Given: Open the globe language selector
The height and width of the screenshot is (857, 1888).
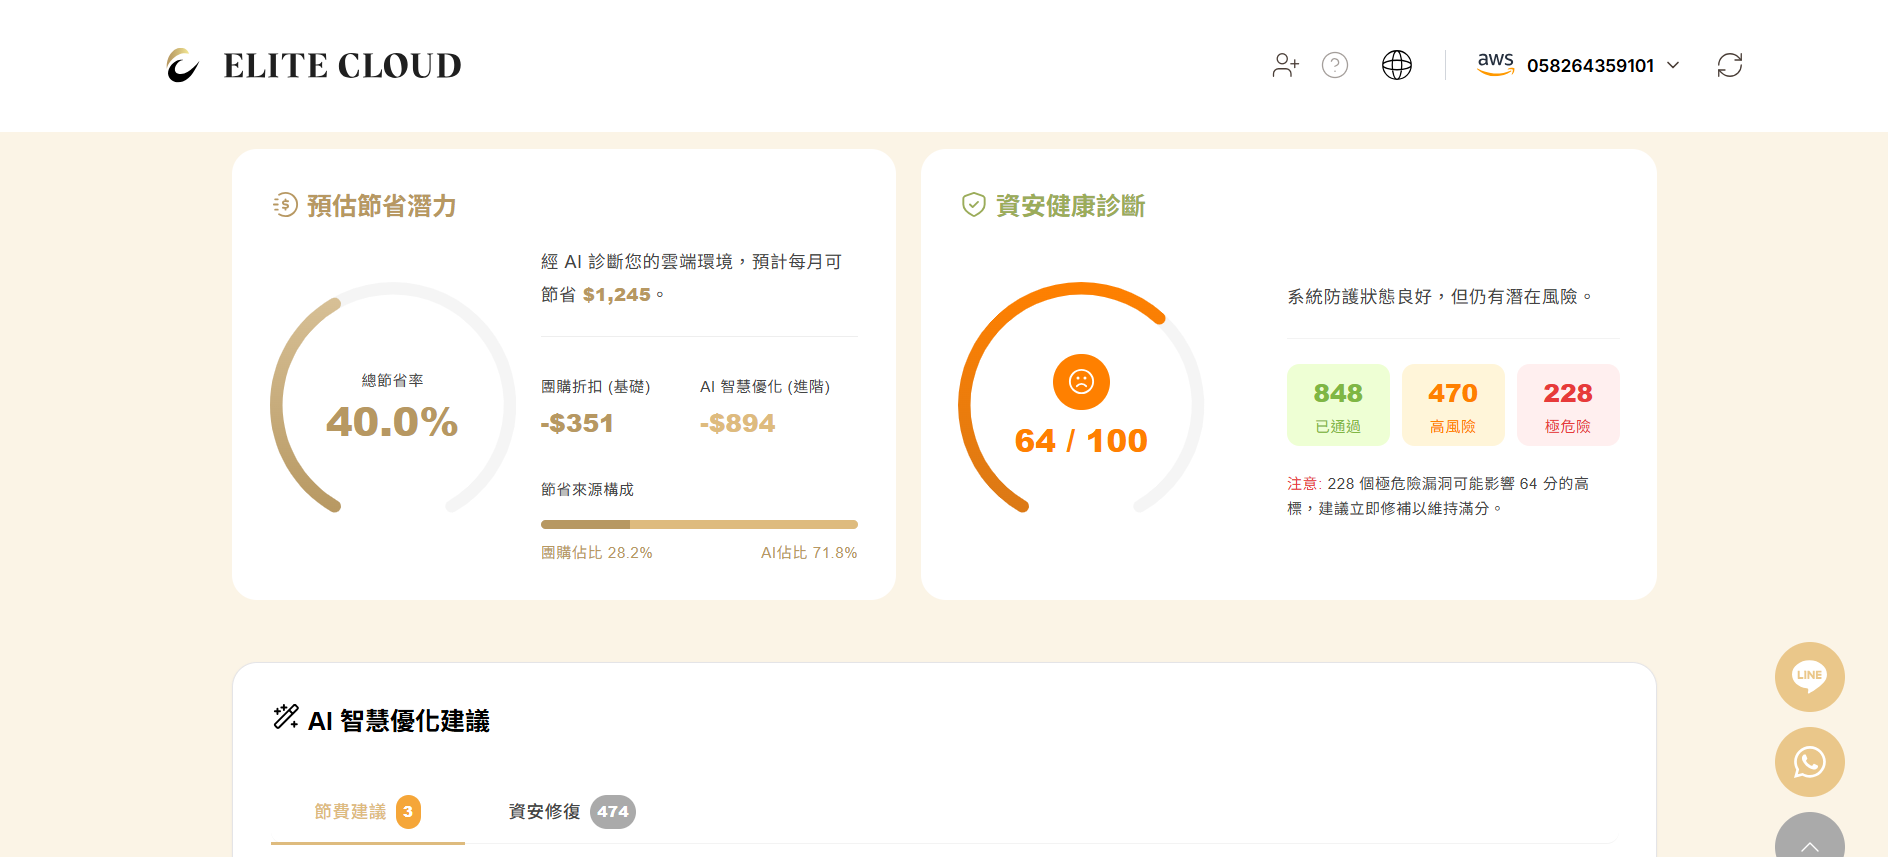Looking at the screenshot, I should [1396, 66].
